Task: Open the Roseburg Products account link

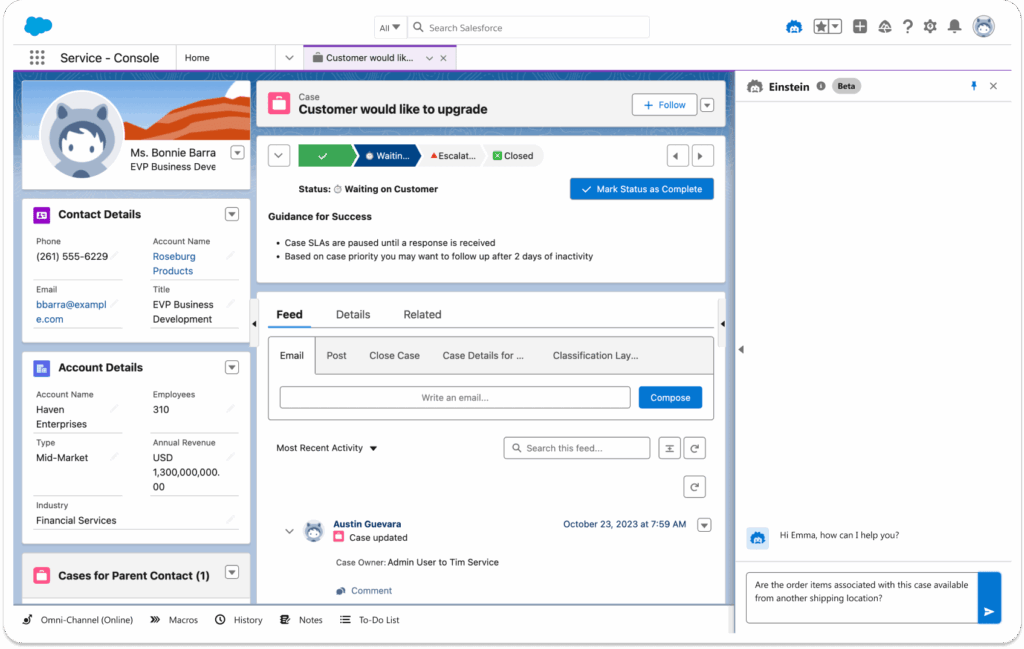Action: [173, 263]
